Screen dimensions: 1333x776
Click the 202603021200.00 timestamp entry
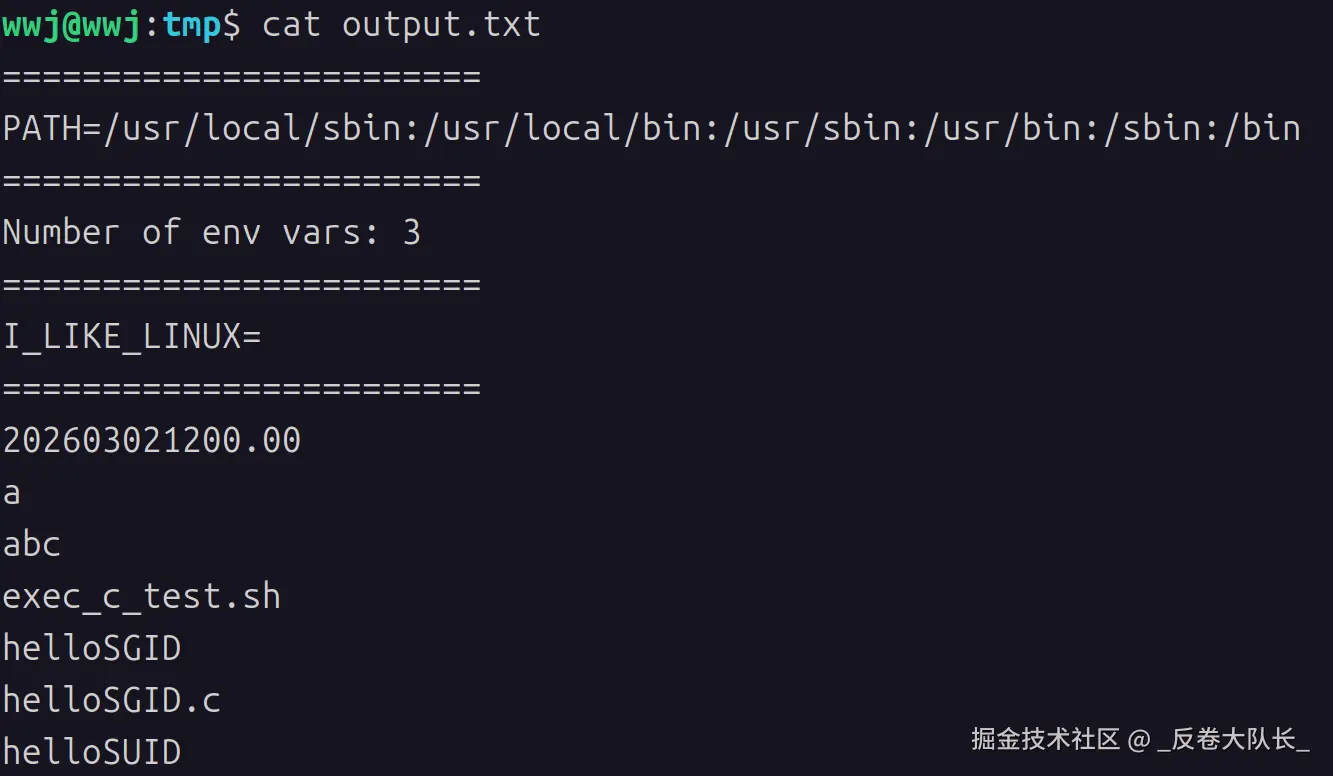point(151,441)
